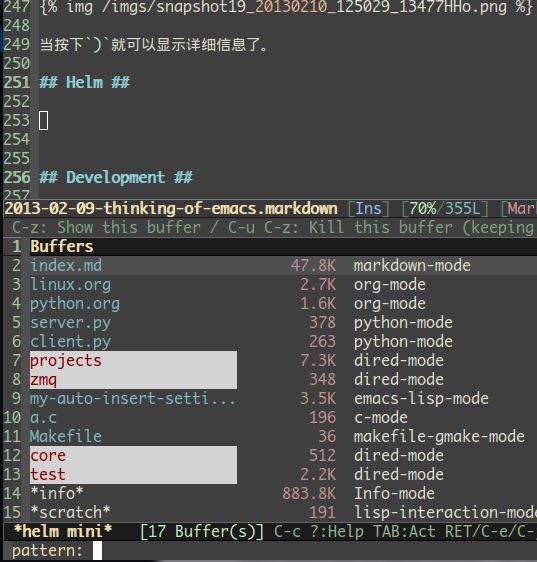
Task: Click the *helm mini* mode line label
Action: point(63,532)
